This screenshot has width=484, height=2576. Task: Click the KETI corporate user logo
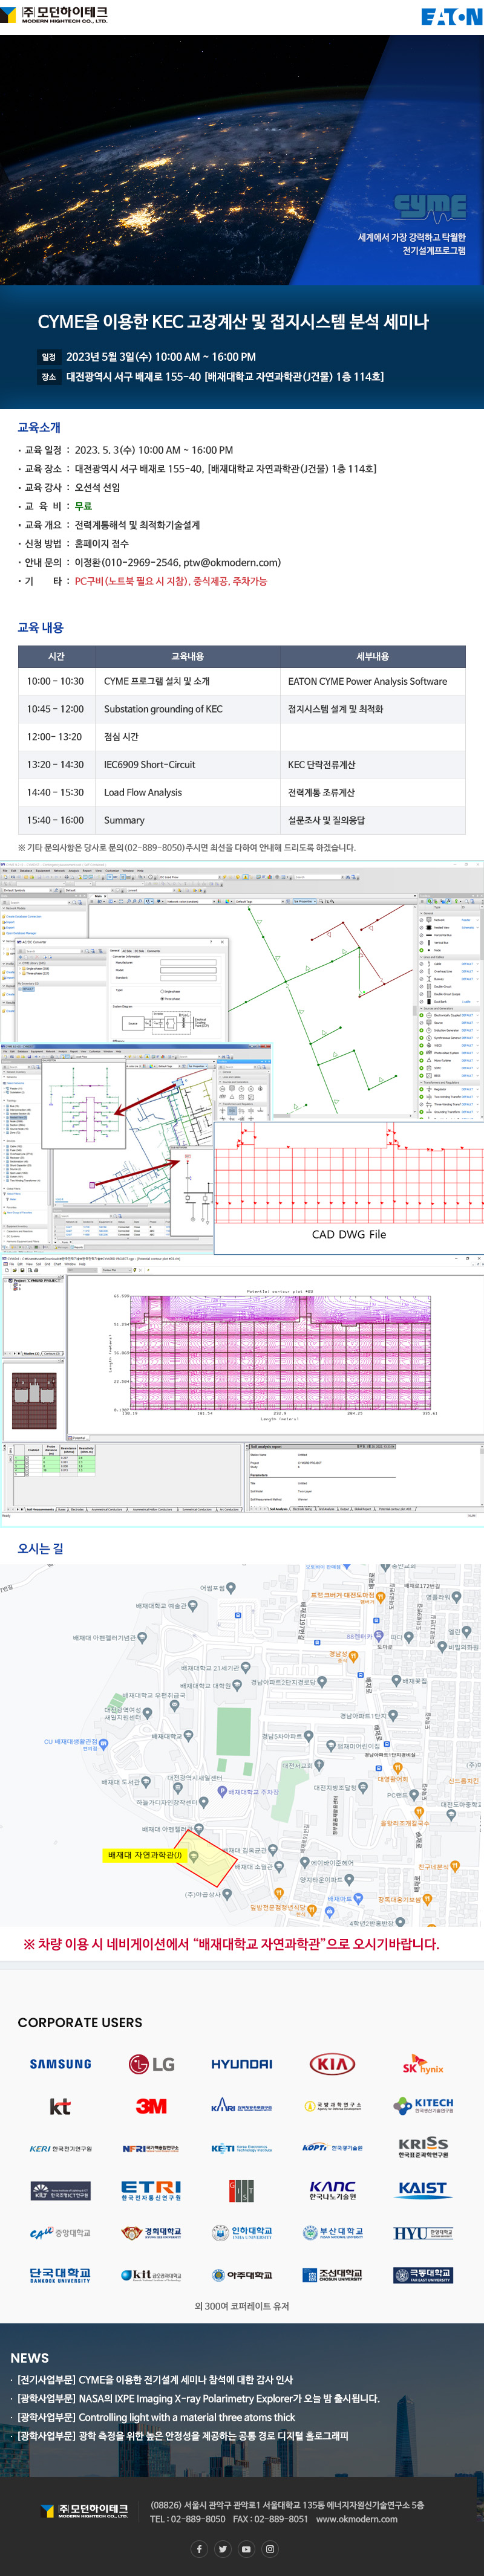242,2148
